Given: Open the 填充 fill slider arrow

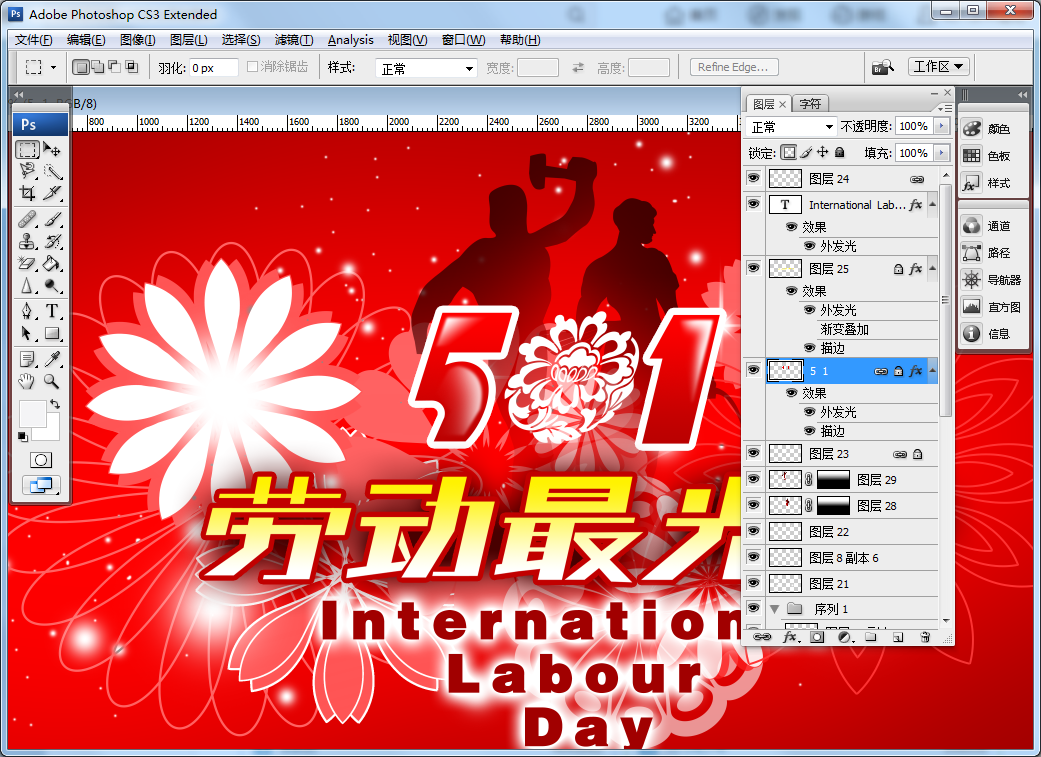Looking at the screenshot, I should pyautogui.click(x=941, y=153).
